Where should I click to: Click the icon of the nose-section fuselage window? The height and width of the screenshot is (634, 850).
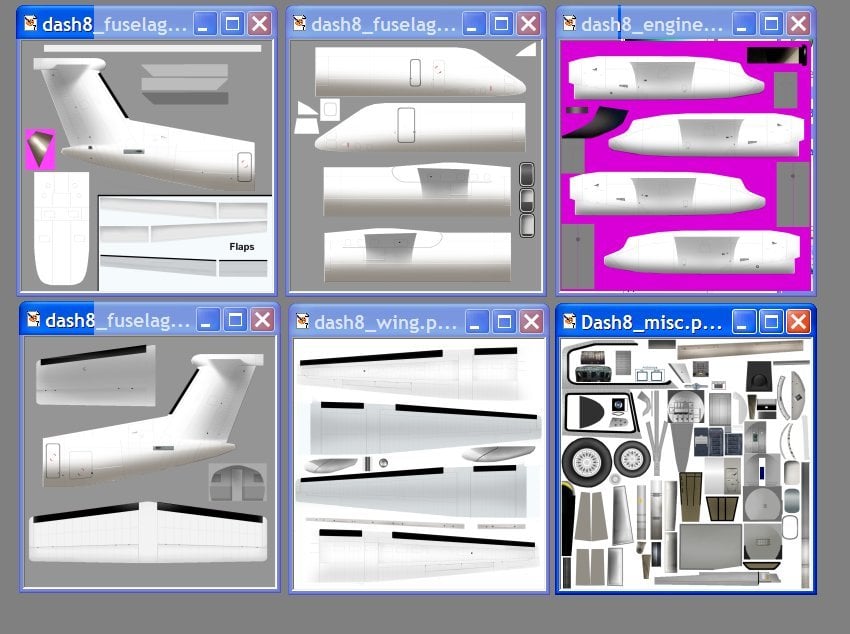pyautogui.click(x=300, y=23)
